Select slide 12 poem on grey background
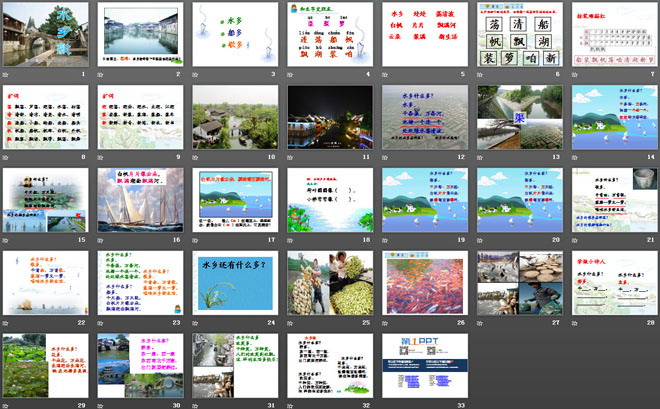This screenshot has height=409, width=660. [425, 117]
